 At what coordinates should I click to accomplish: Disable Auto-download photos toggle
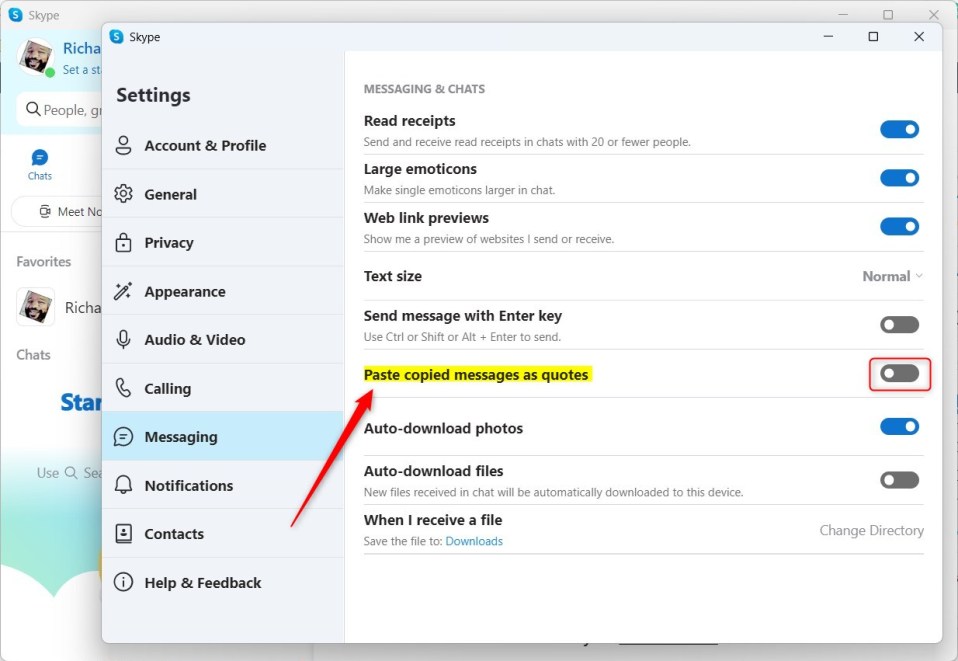pos(899,426)
